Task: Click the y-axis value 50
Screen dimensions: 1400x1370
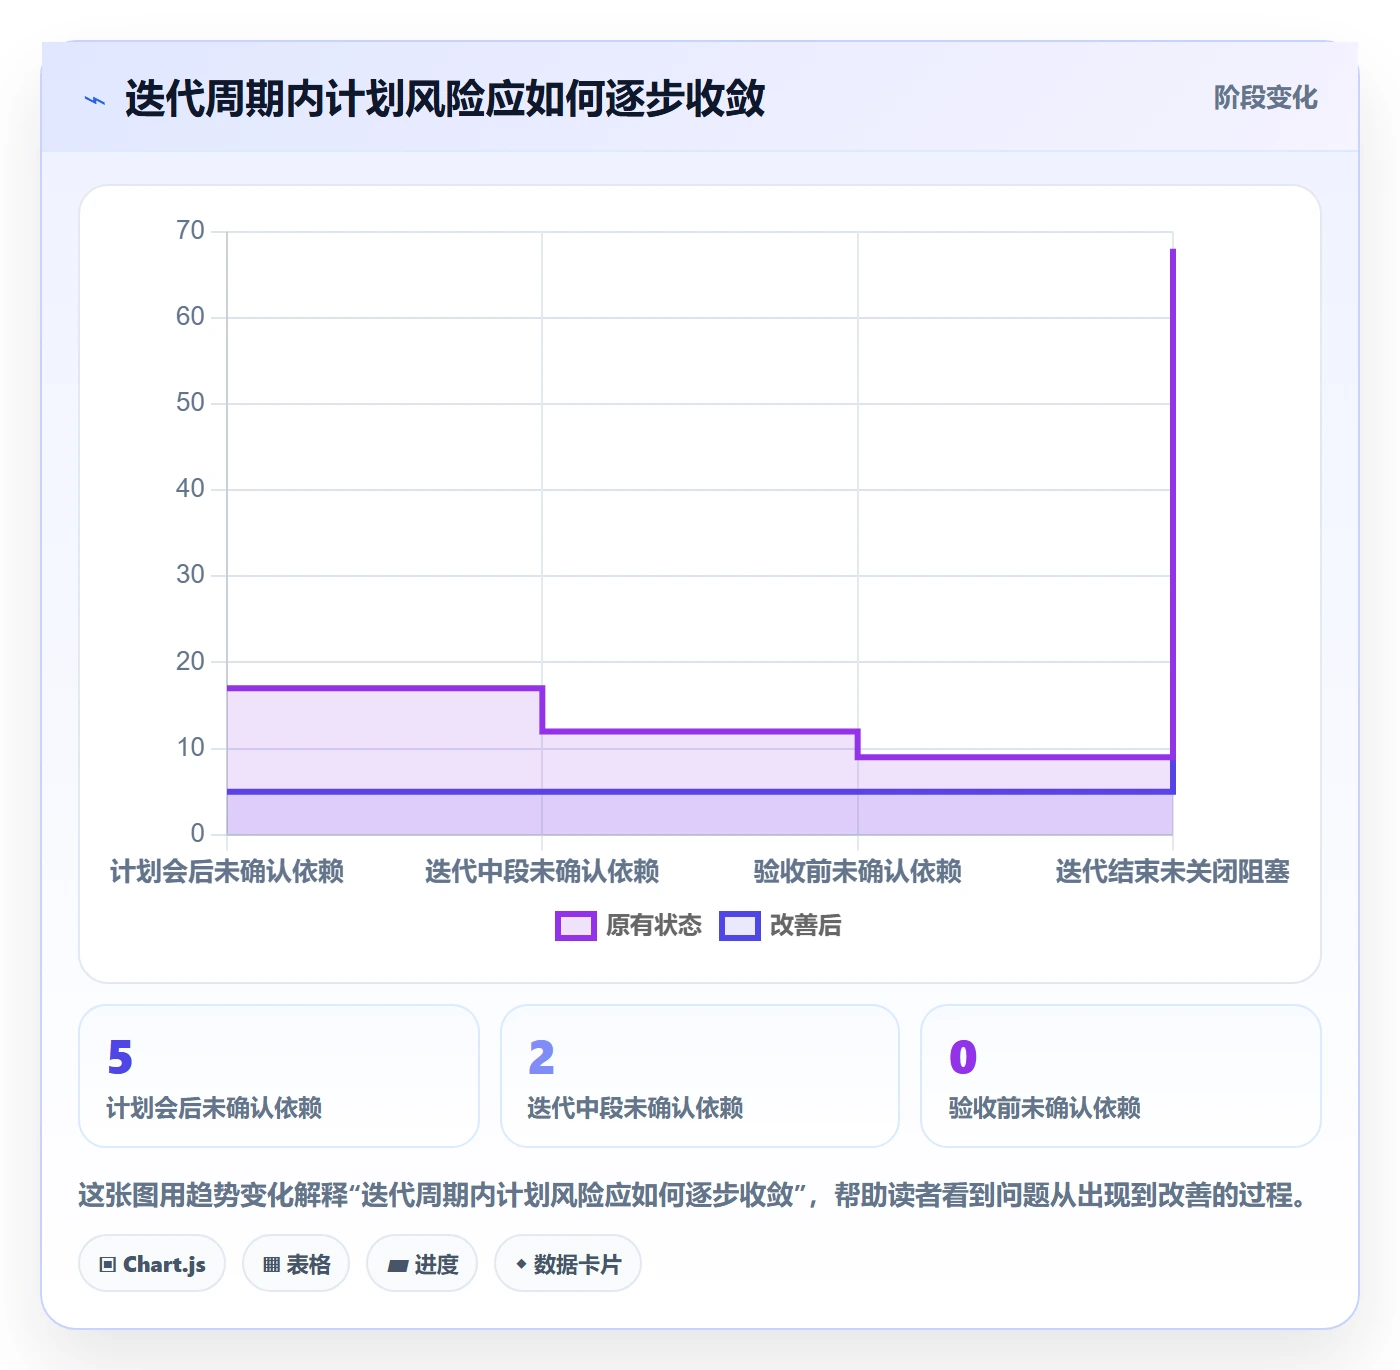Action: [x=190, y=403]
